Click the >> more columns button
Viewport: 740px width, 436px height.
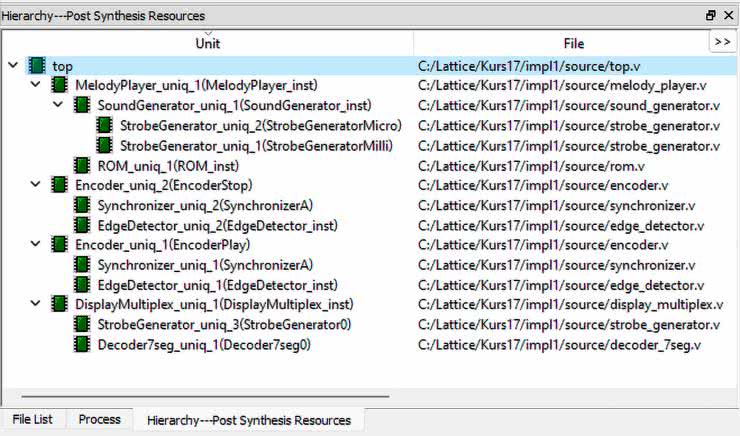723,42
